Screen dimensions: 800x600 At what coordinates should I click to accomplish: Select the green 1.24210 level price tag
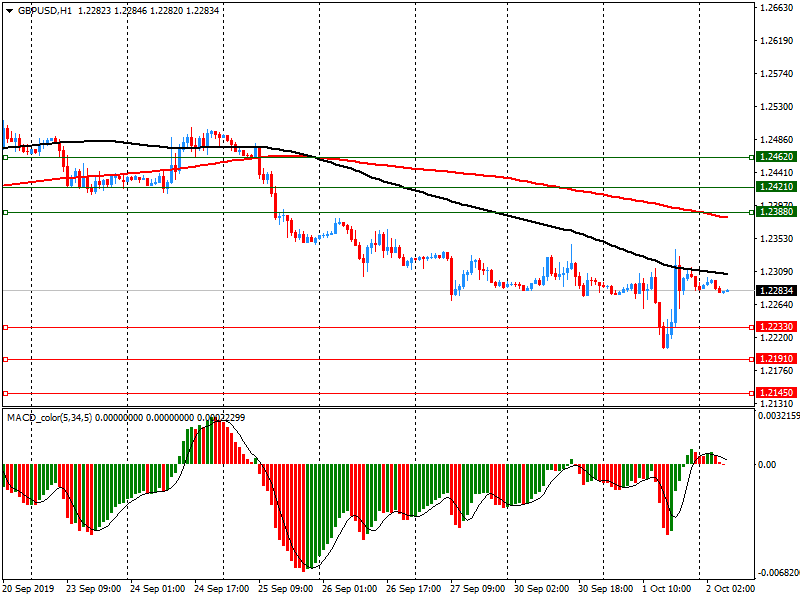[777, 187]
